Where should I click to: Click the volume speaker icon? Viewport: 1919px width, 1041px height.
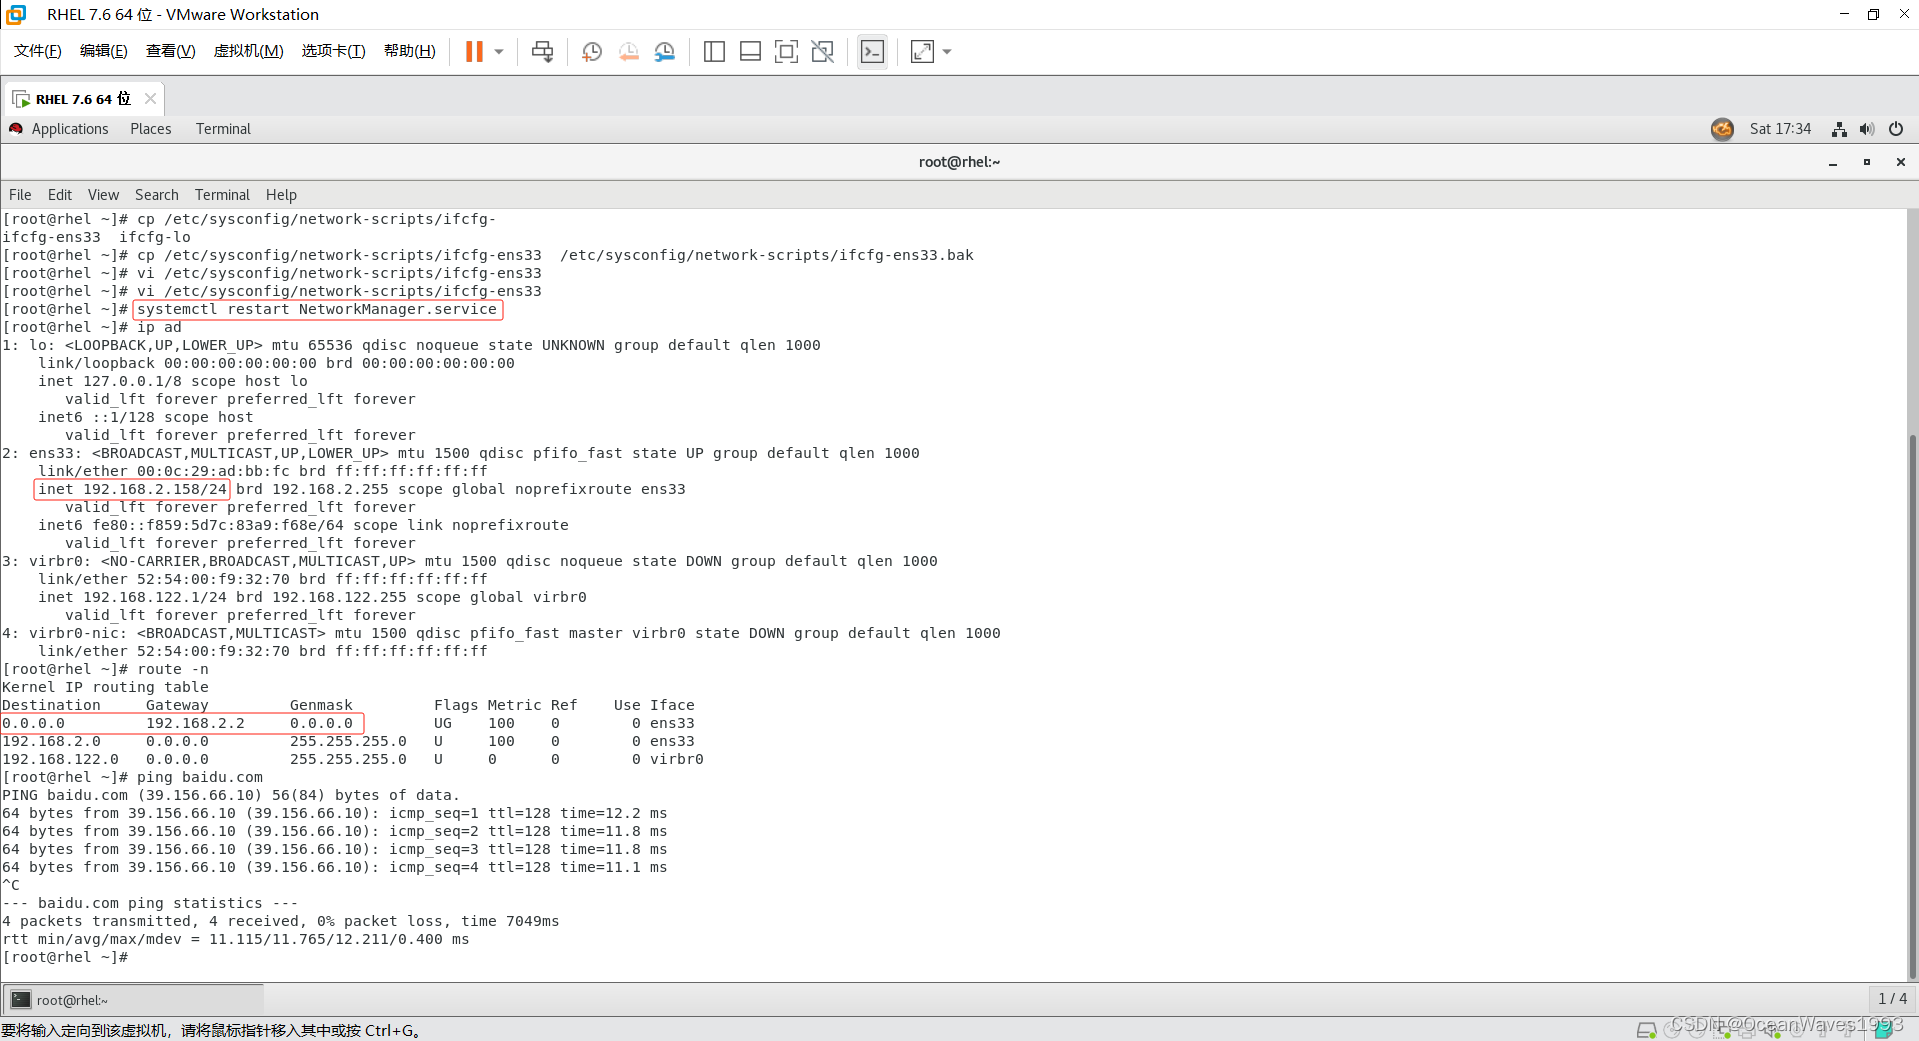coord(1867,129)
